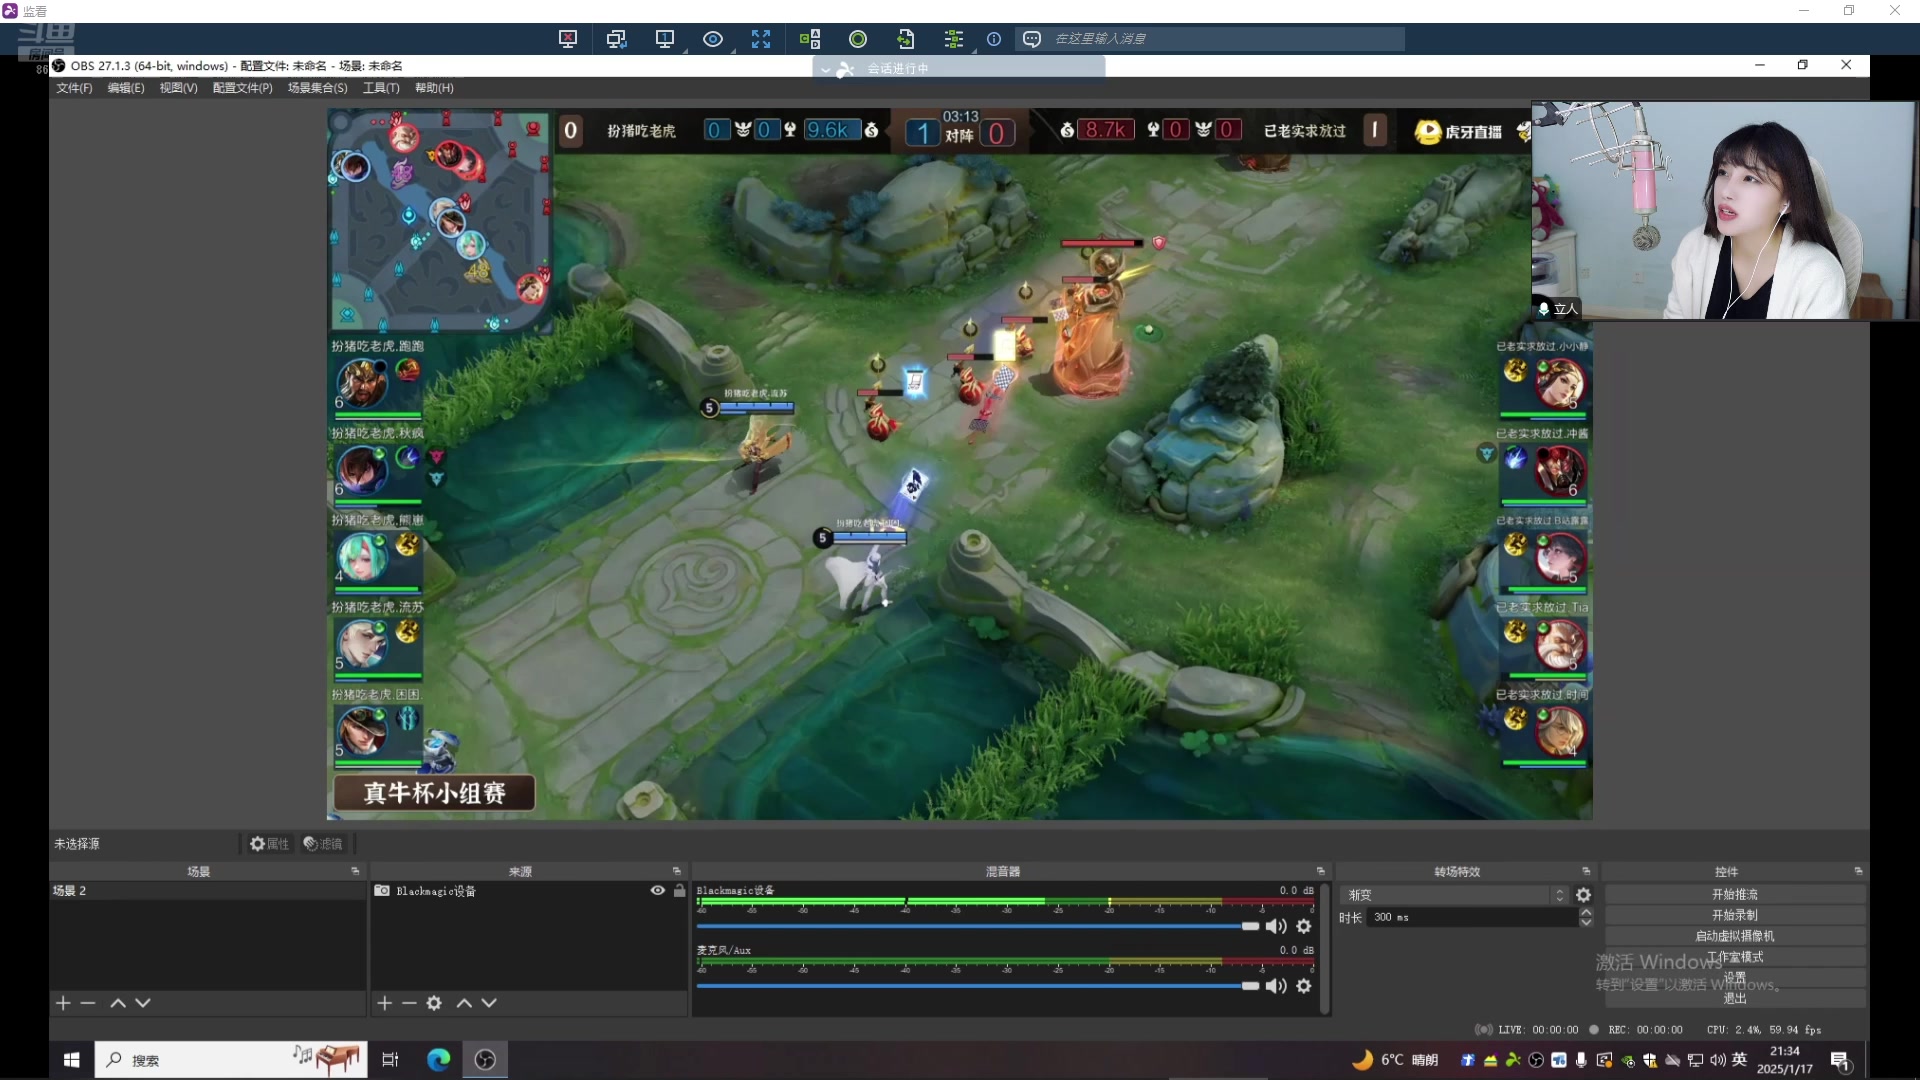1920x1080 pixels.
Task: Move source down with arrow icon
Action: pos(489,1003)
